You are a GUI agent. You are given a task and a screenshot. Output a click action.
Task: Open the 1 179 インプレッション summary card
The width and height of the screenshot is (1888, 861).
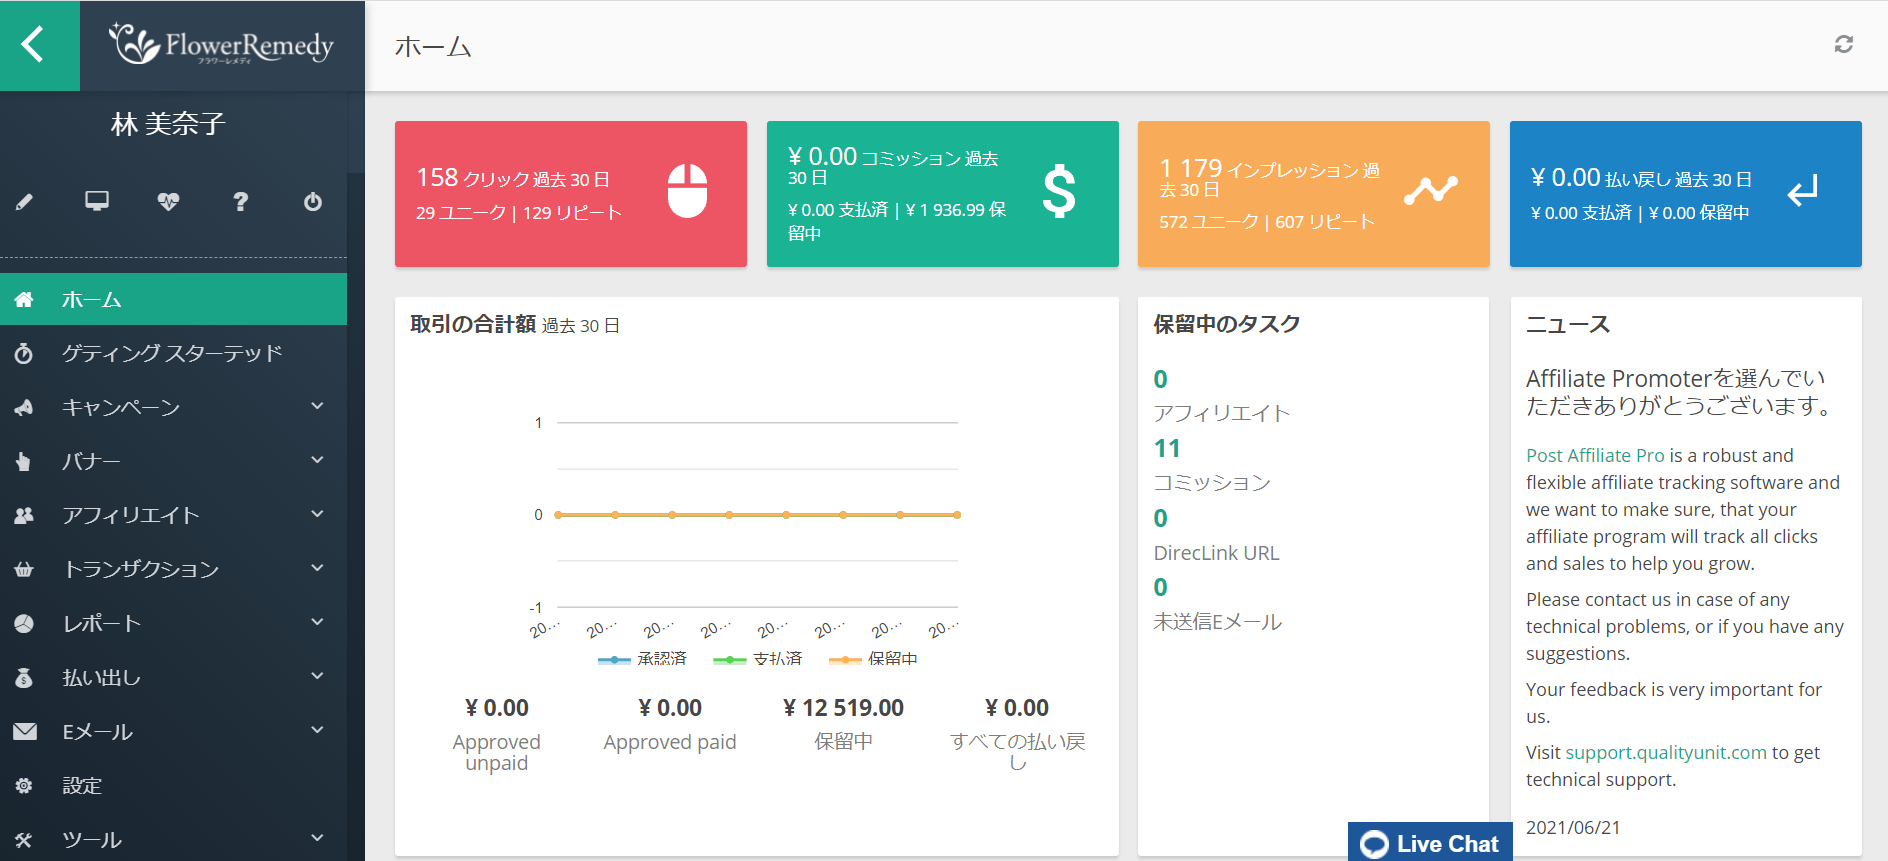1314,194
